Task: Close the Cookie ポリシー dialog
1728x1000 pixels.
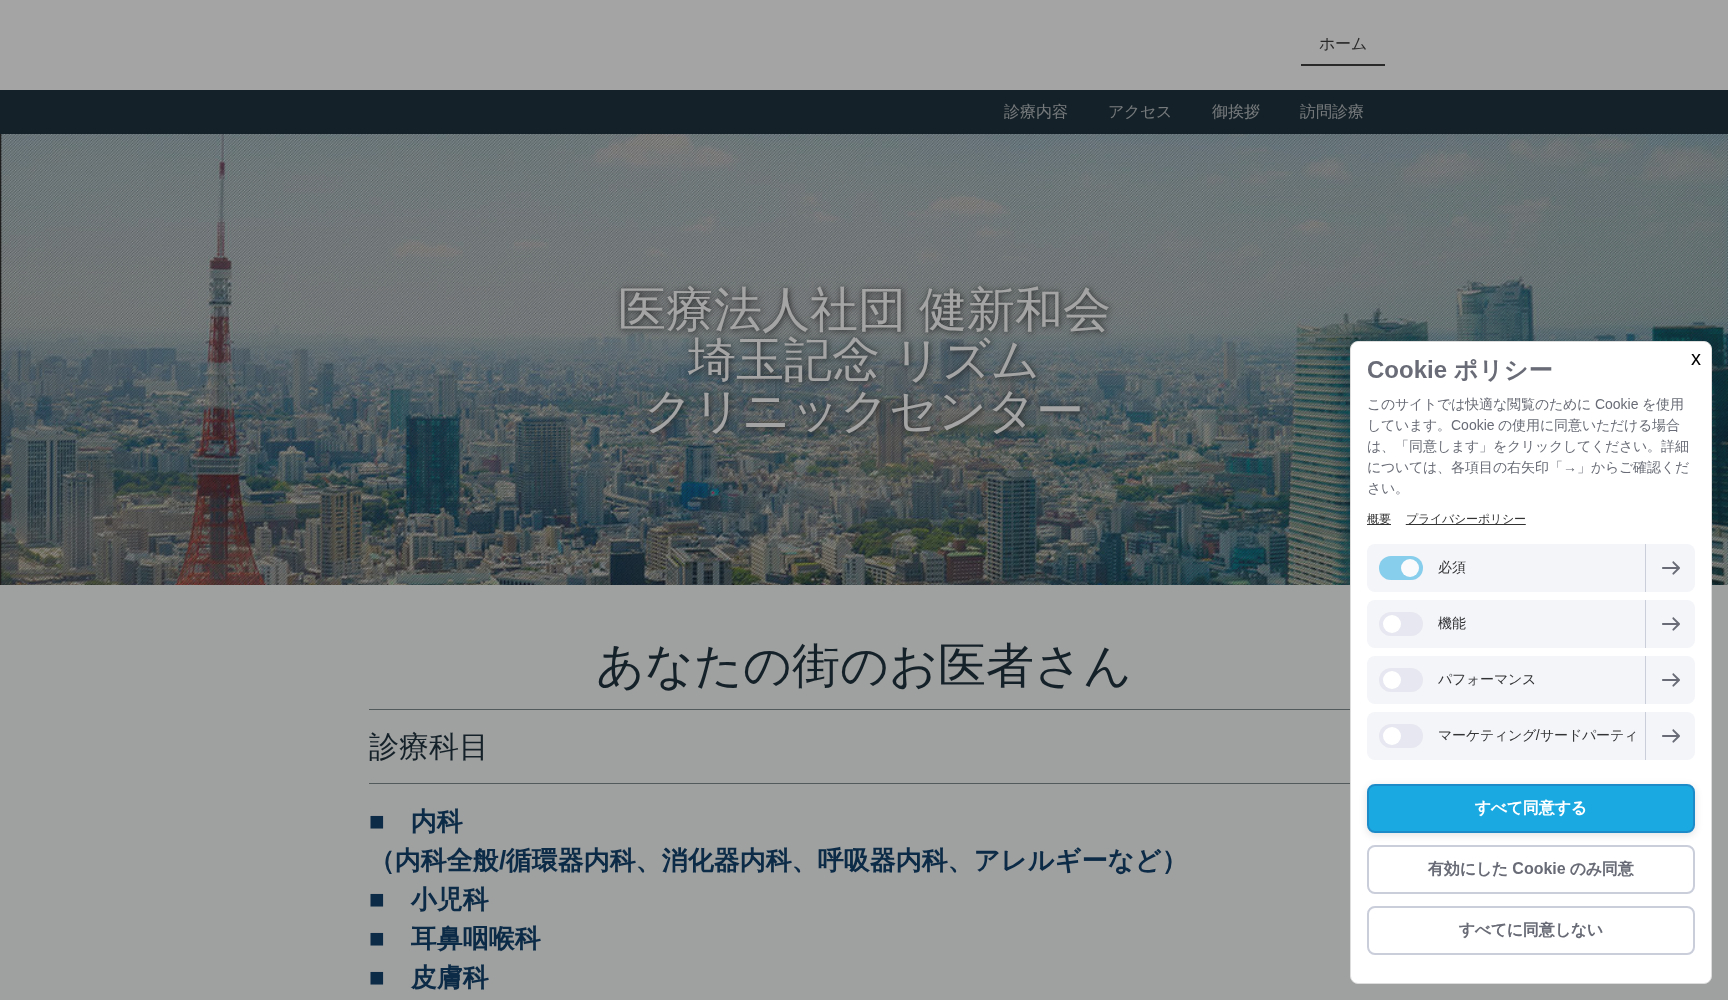Action: pyautogui.click(x=1695, y=360)
